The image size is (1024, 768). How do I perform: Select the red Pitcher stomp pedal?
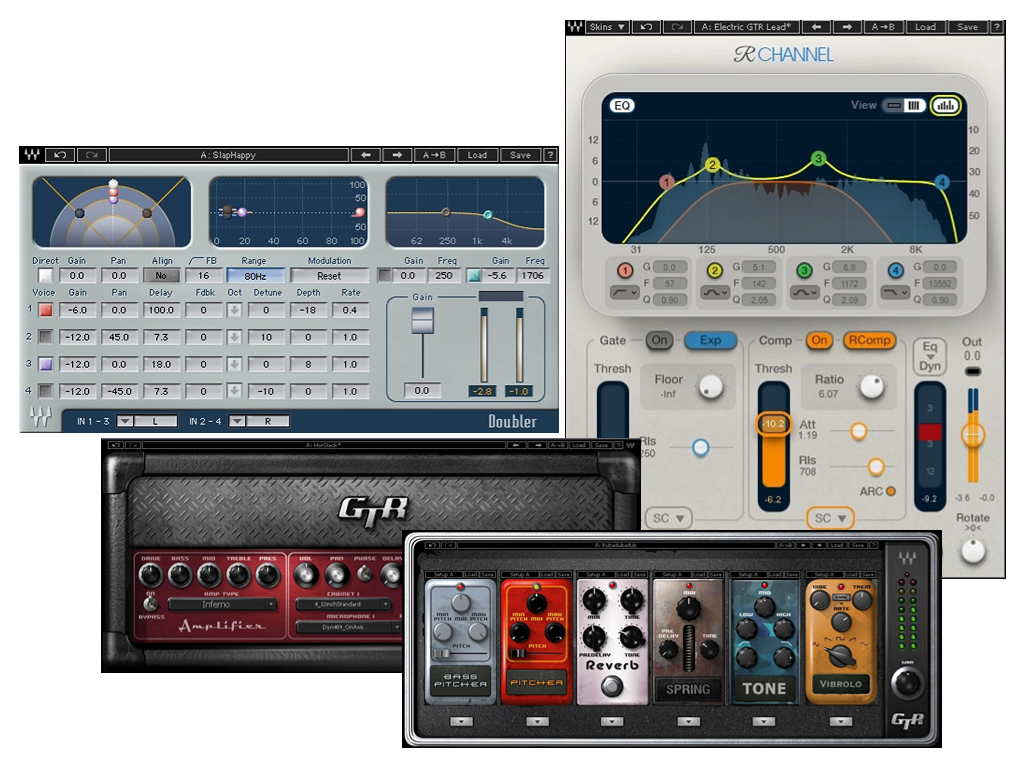536,643
